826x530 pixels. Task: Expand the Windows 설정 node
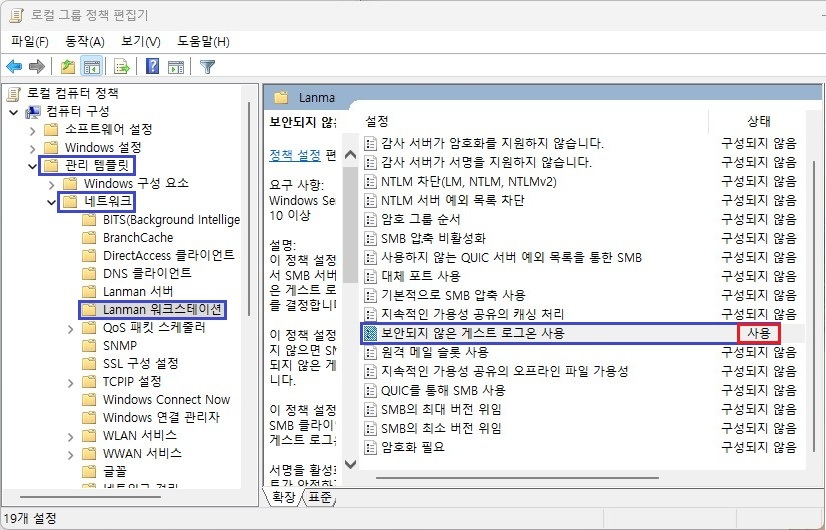33,148
